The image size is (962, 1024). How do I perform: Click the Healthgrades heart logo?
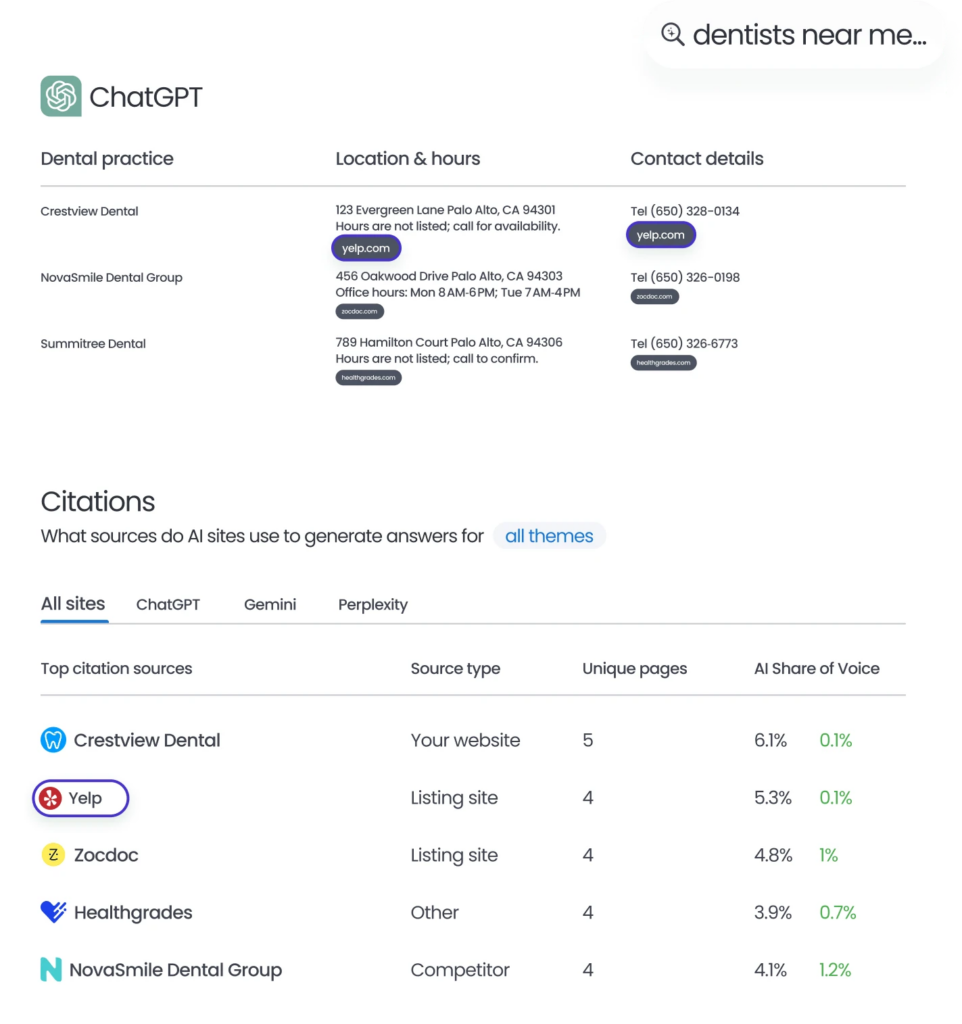click(x=53, y=912)
